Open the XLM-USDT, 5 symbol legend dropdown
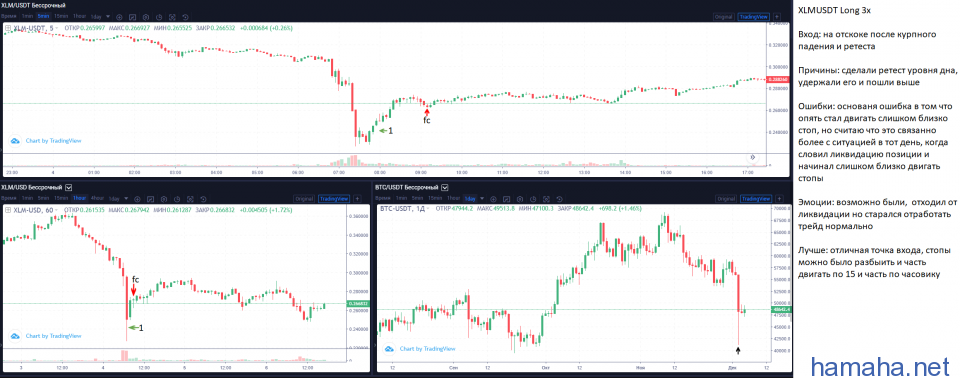The height and width of the screenshot is (378, 960). [x=56, y=28]
